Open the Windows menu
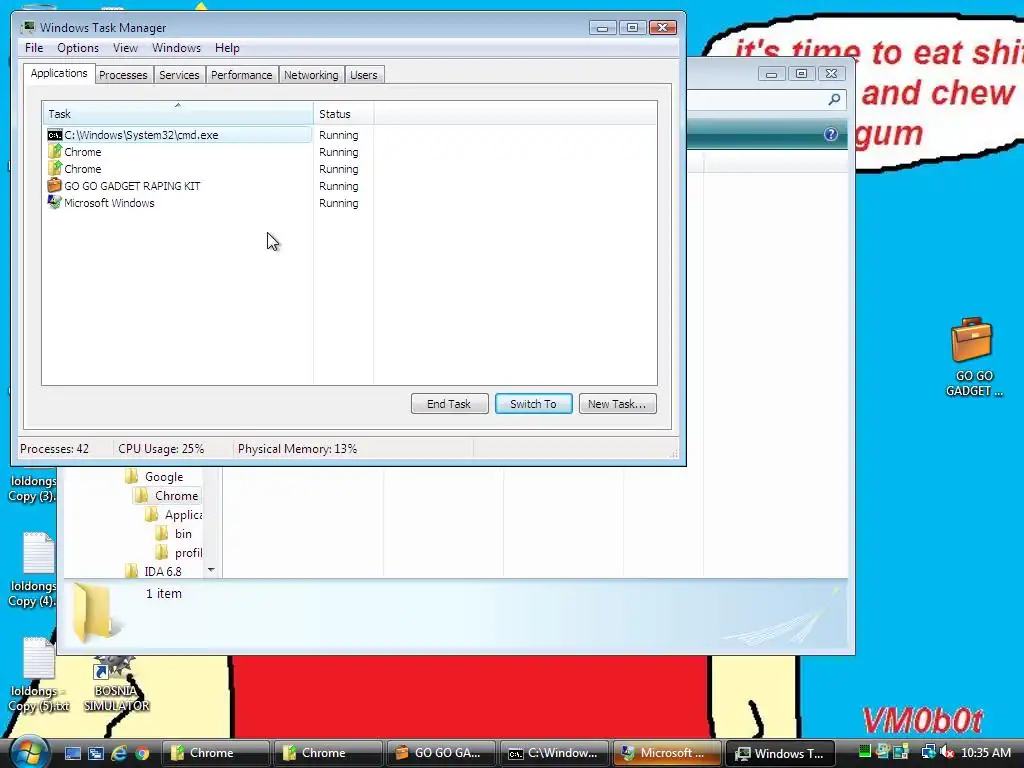Viewport: 1024px width, 768px height. [176, 48]
